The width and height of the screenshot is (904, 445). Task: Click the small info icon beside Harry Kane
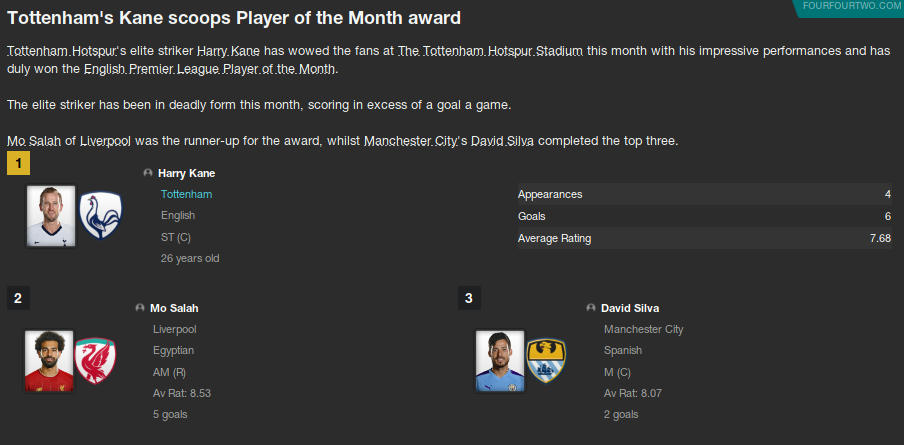point(149,173)
